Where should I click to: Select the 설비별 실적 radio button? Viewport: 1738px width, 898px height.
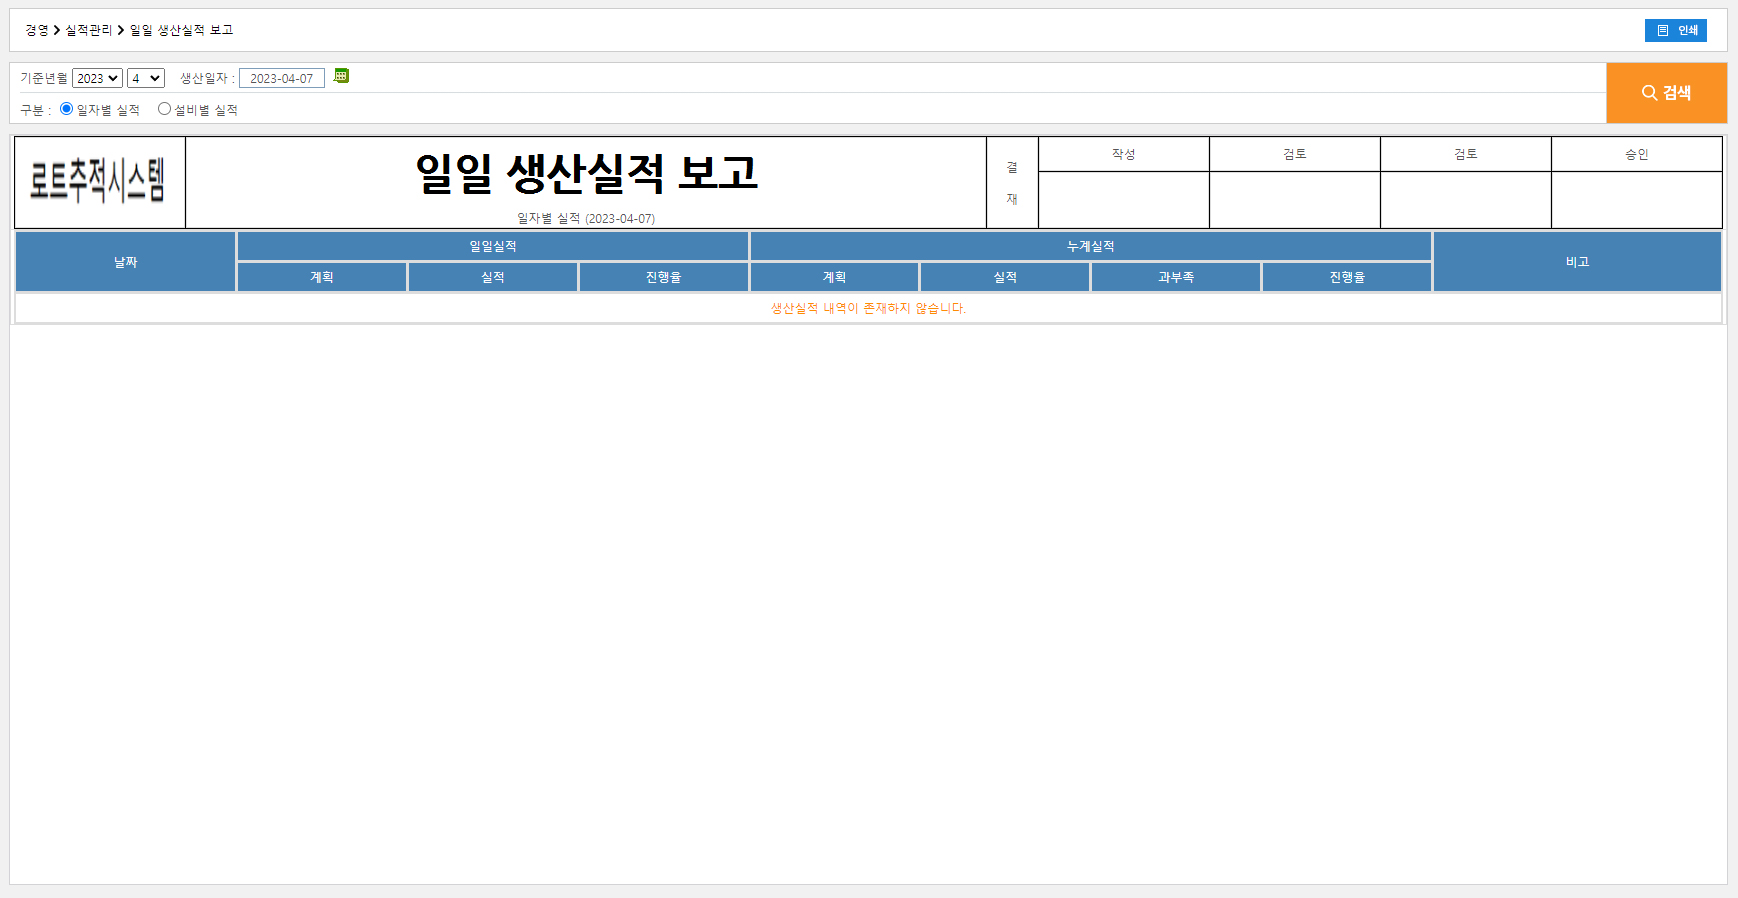[x=165, y=109]
